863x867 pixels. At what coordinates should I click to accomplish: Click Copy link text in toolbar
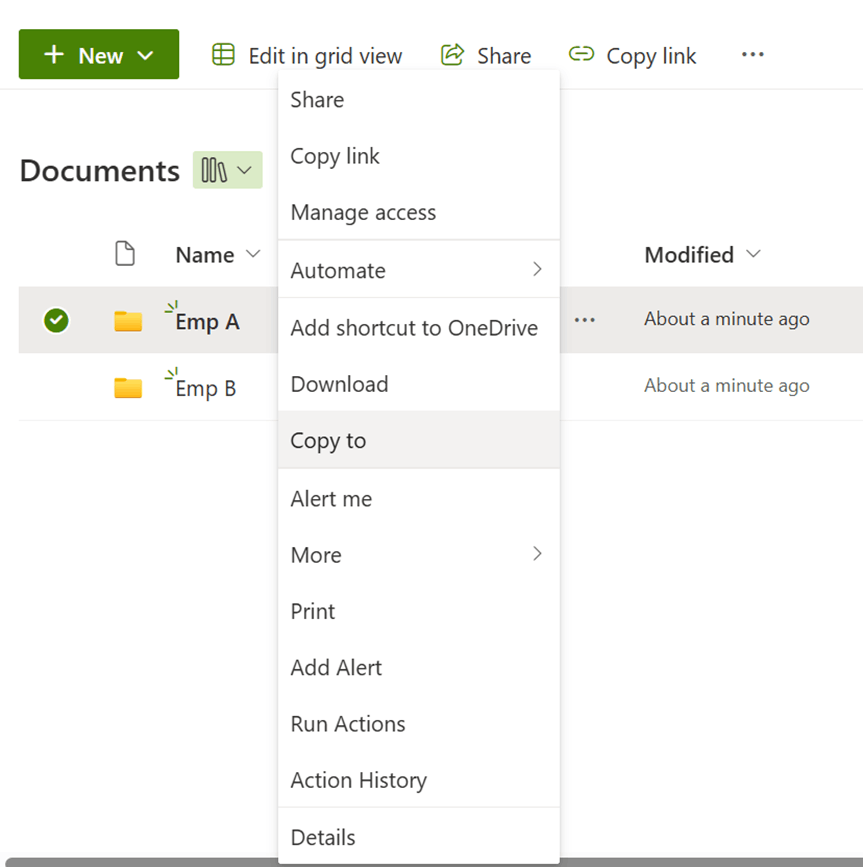[651, 56]
